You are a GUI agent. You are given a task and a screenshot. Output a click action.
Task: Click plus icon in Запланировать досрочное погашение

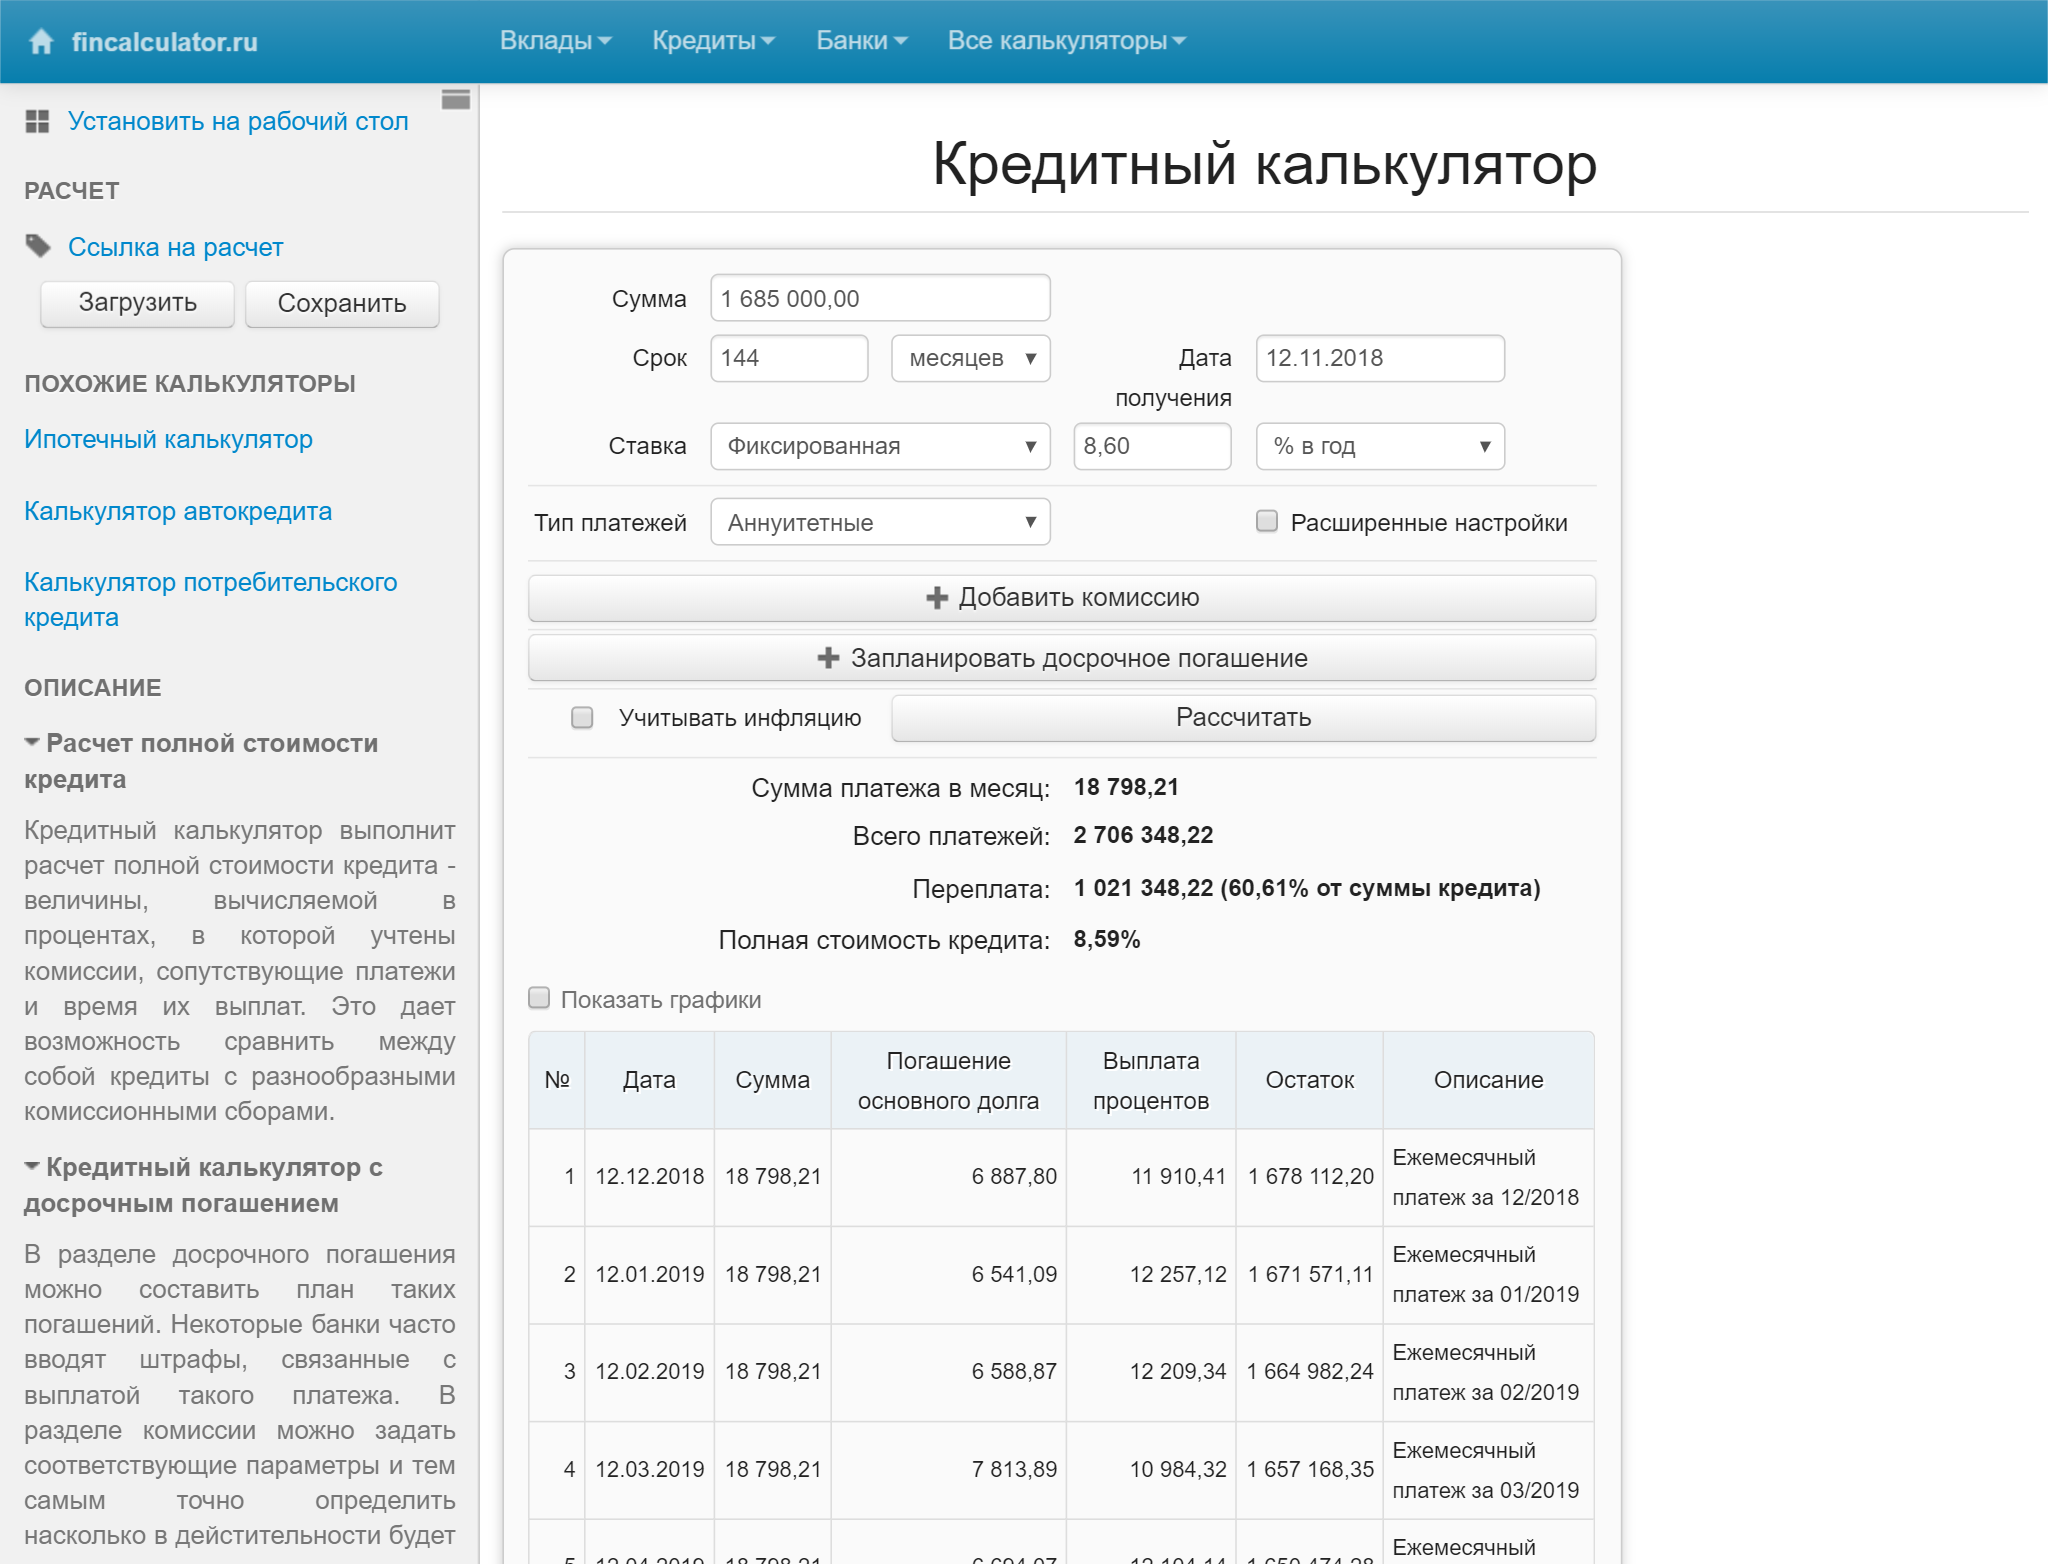pyautogui.click(x=828, y=658)
